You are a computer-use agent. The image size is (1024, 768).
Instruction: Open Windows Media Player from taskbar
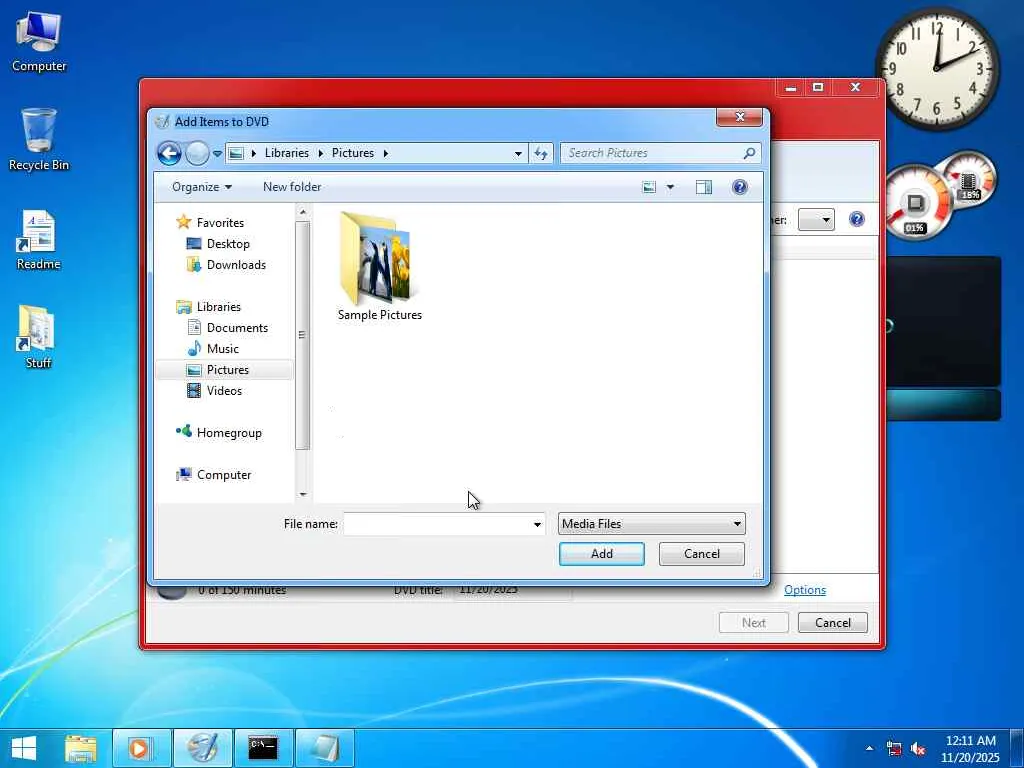point(140,748)
